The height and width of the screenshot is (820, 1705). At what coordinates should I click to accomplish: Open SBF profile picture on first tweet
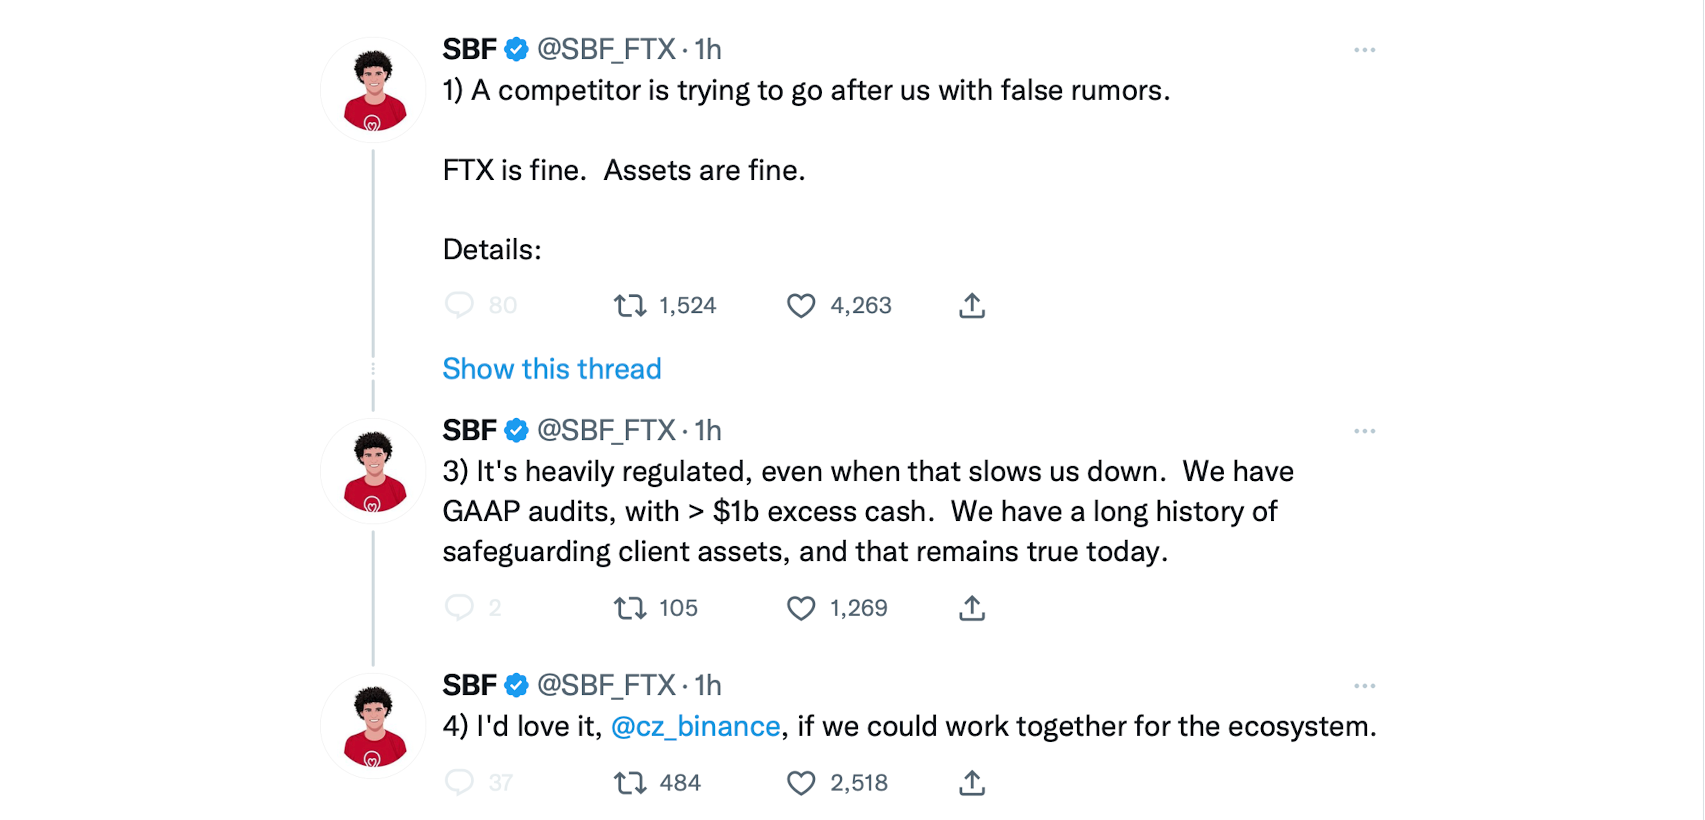point(373,90)
